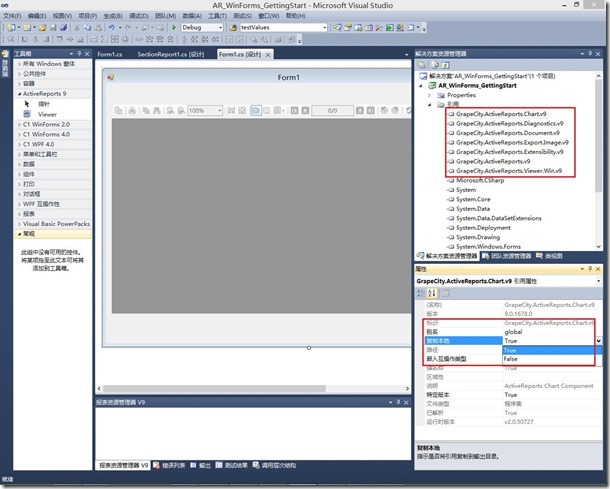
Task: Open the 文件(F) menu
Action: pyautogui.click(x=12, y=16)
